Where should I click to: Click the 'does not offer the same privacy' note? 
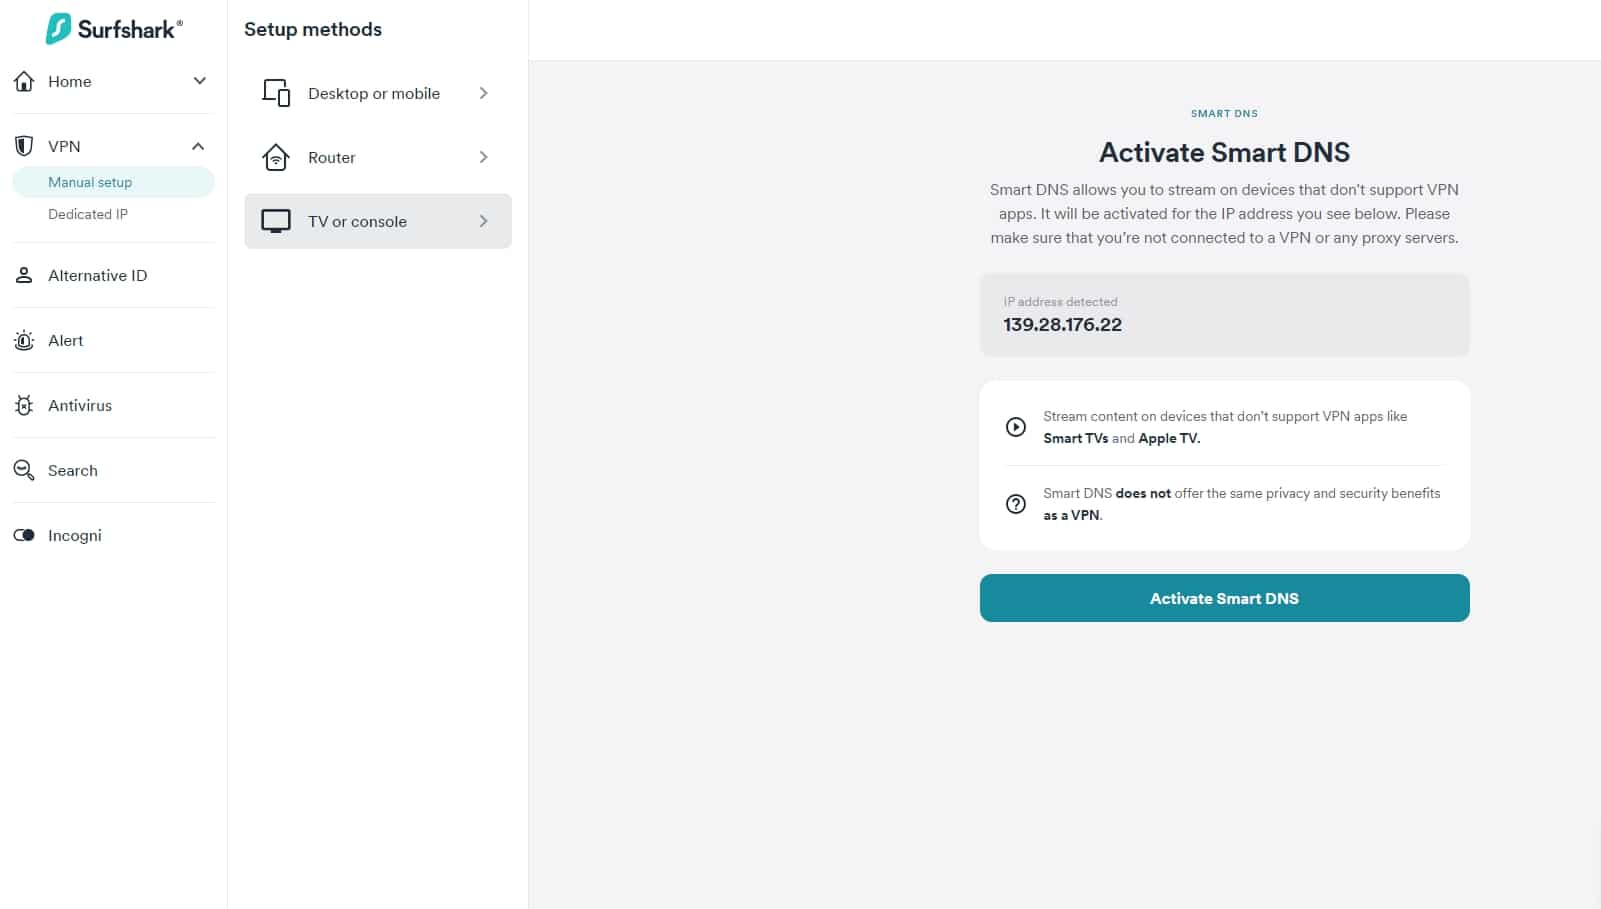1241,504
